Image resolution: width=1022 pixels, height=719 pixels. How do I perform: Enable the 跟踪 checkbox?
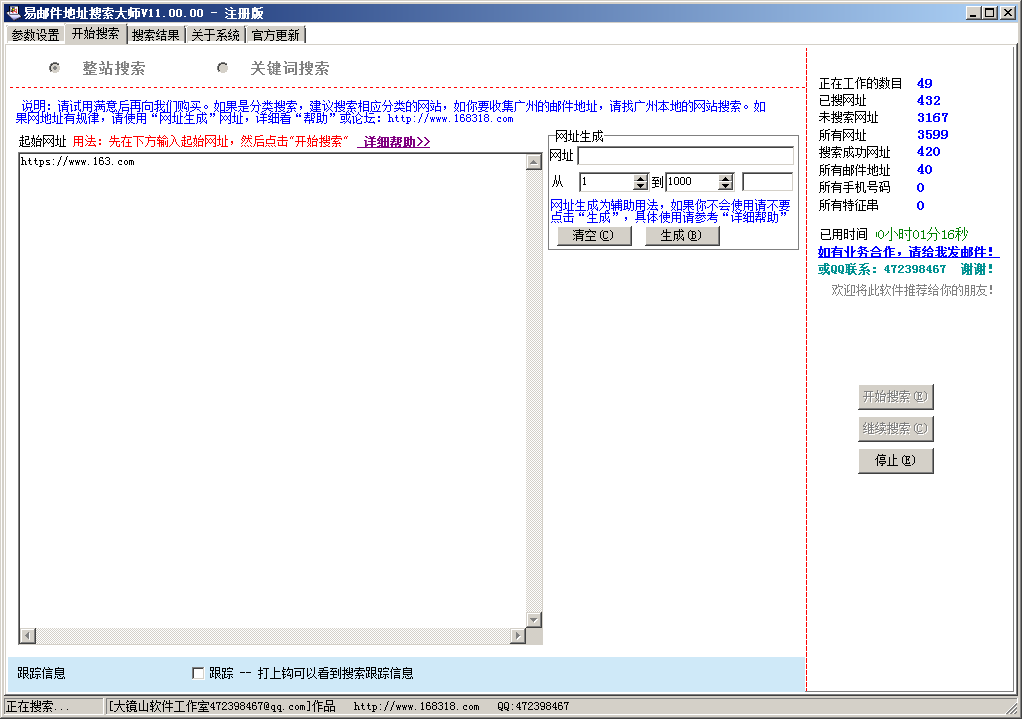point(198,673)
